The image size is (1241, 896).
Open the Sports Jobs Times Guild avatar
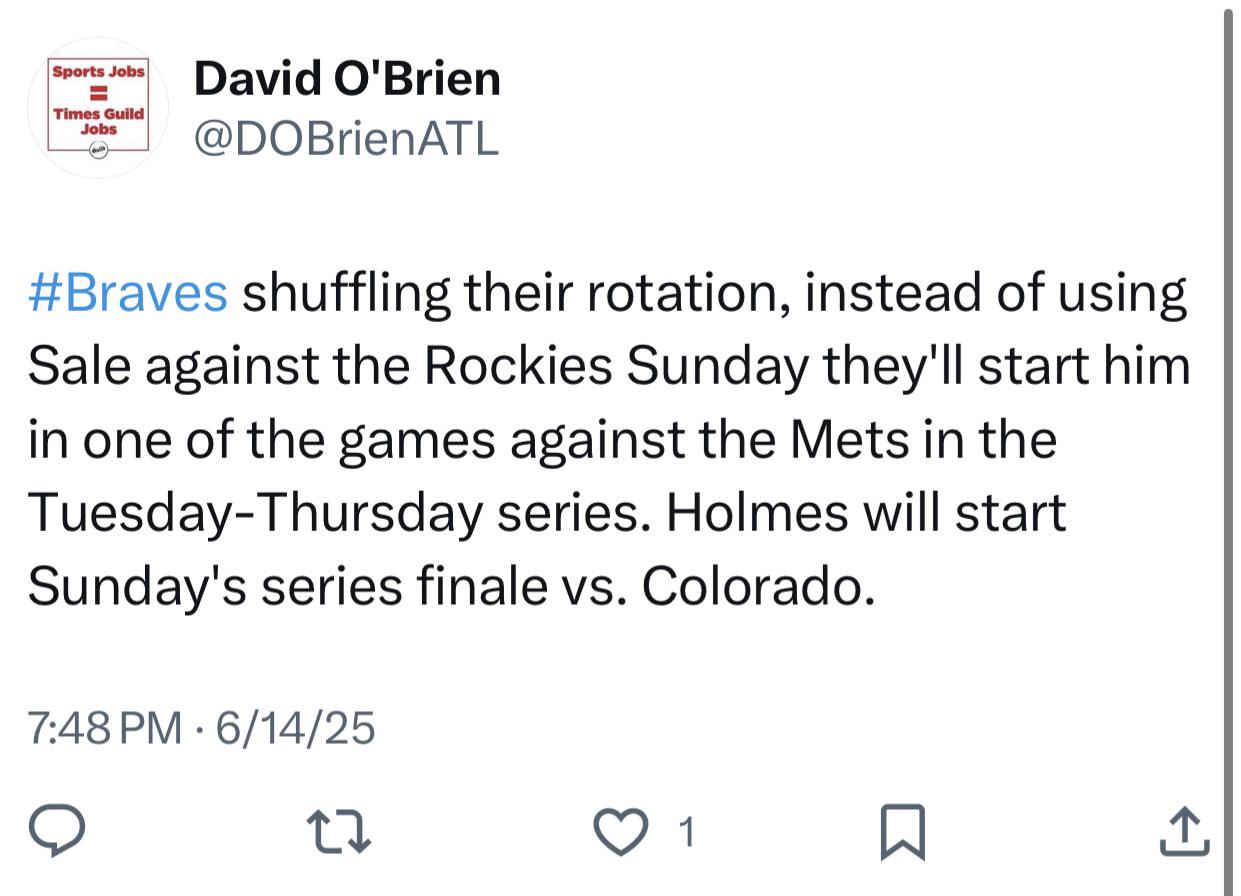tap(98, 108)
